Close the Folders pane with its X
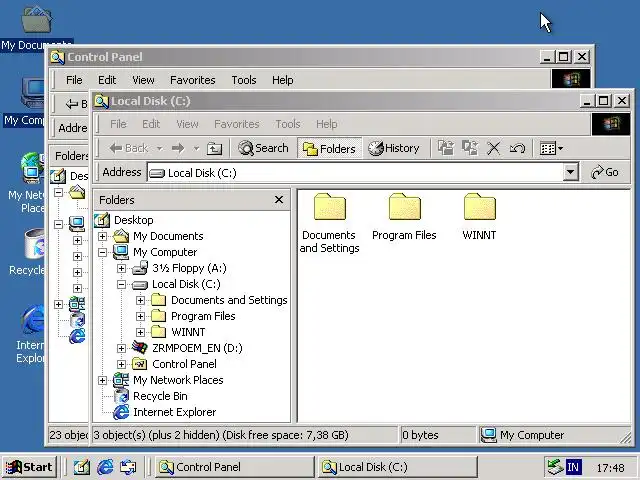This screenshot has width=640, height=480. [x=279, y=200]
